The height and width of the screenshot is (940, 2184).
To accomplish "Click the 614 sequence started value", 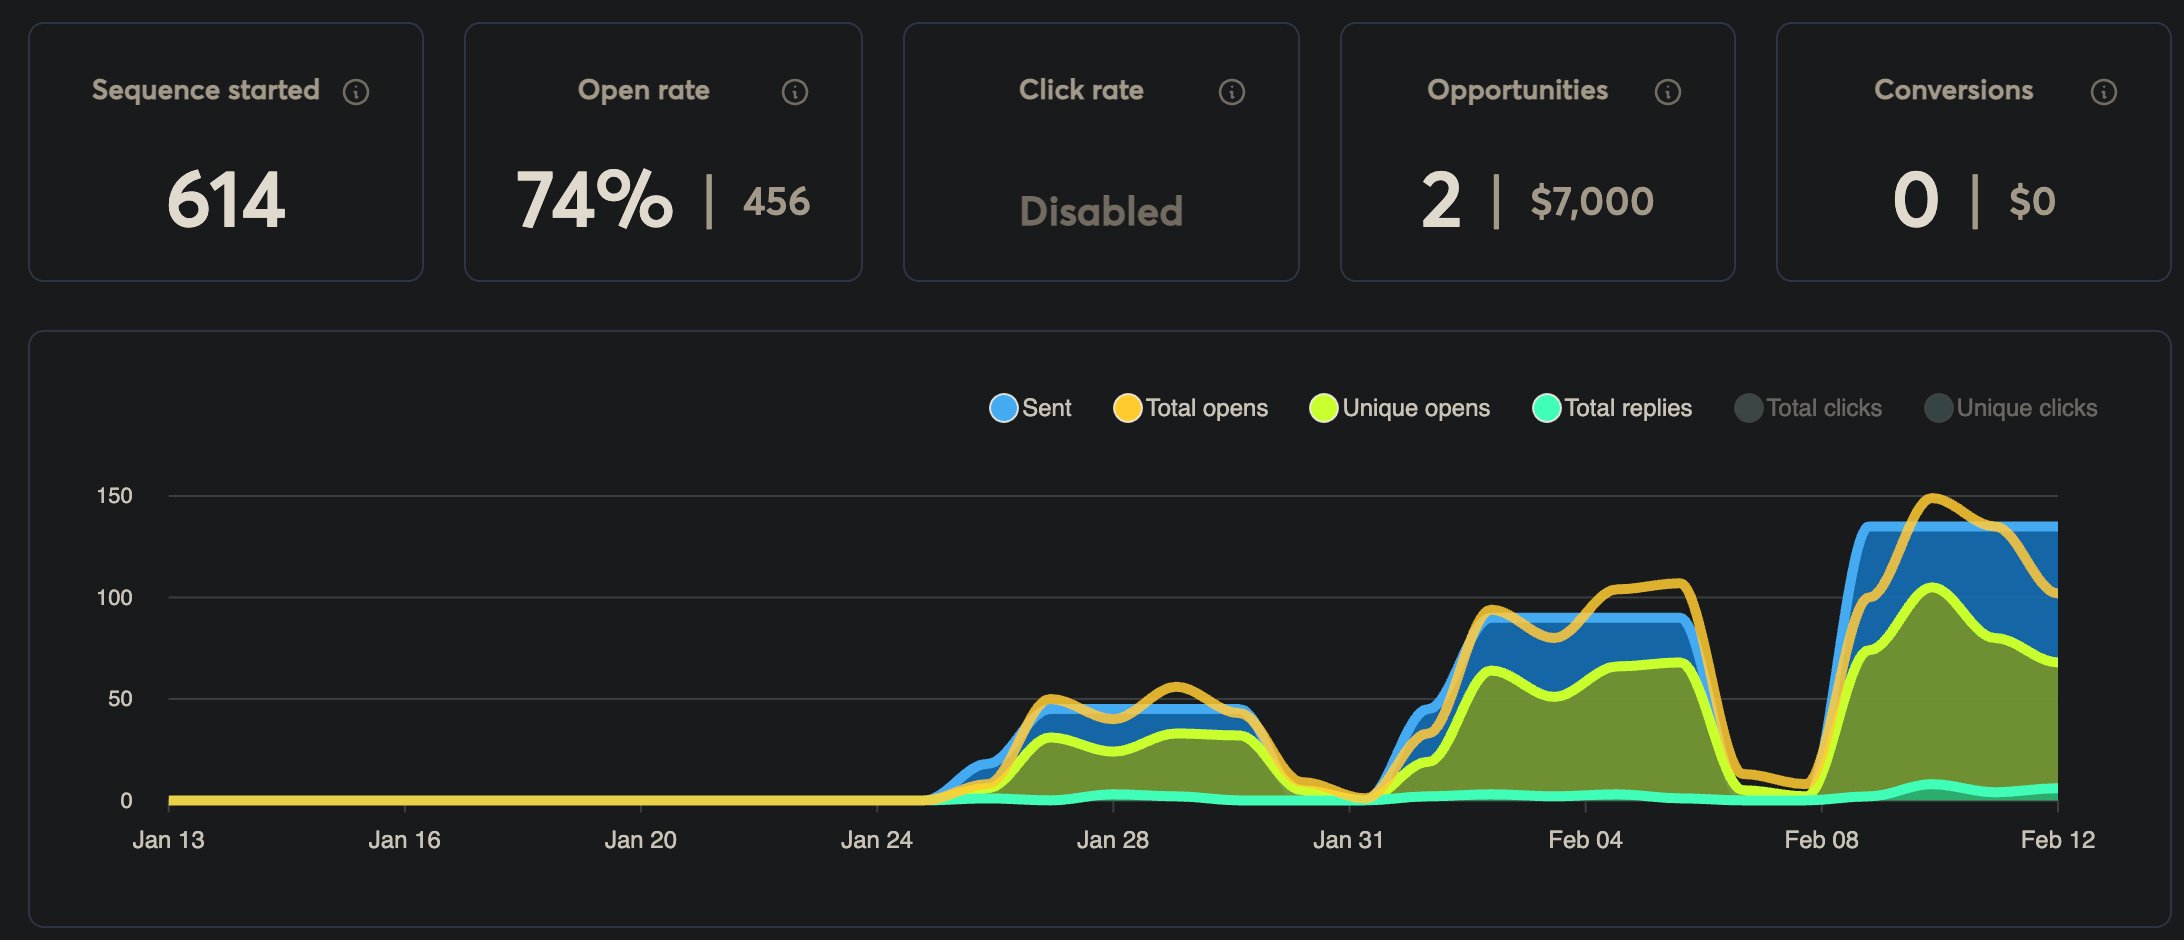I will click(x=226, y=200).
